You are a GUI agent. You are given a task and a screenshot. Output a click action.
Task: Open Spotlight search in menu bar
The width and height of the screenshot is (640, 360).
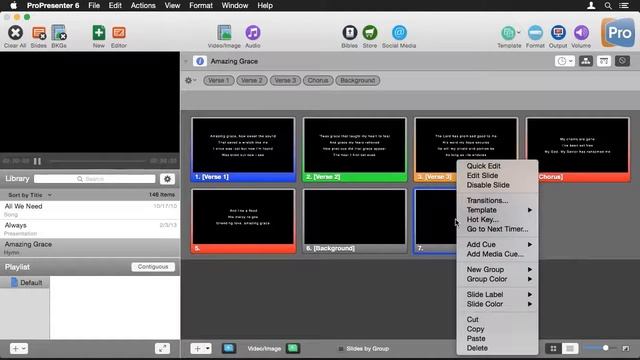pyautogui.click(x=608, y=5)
